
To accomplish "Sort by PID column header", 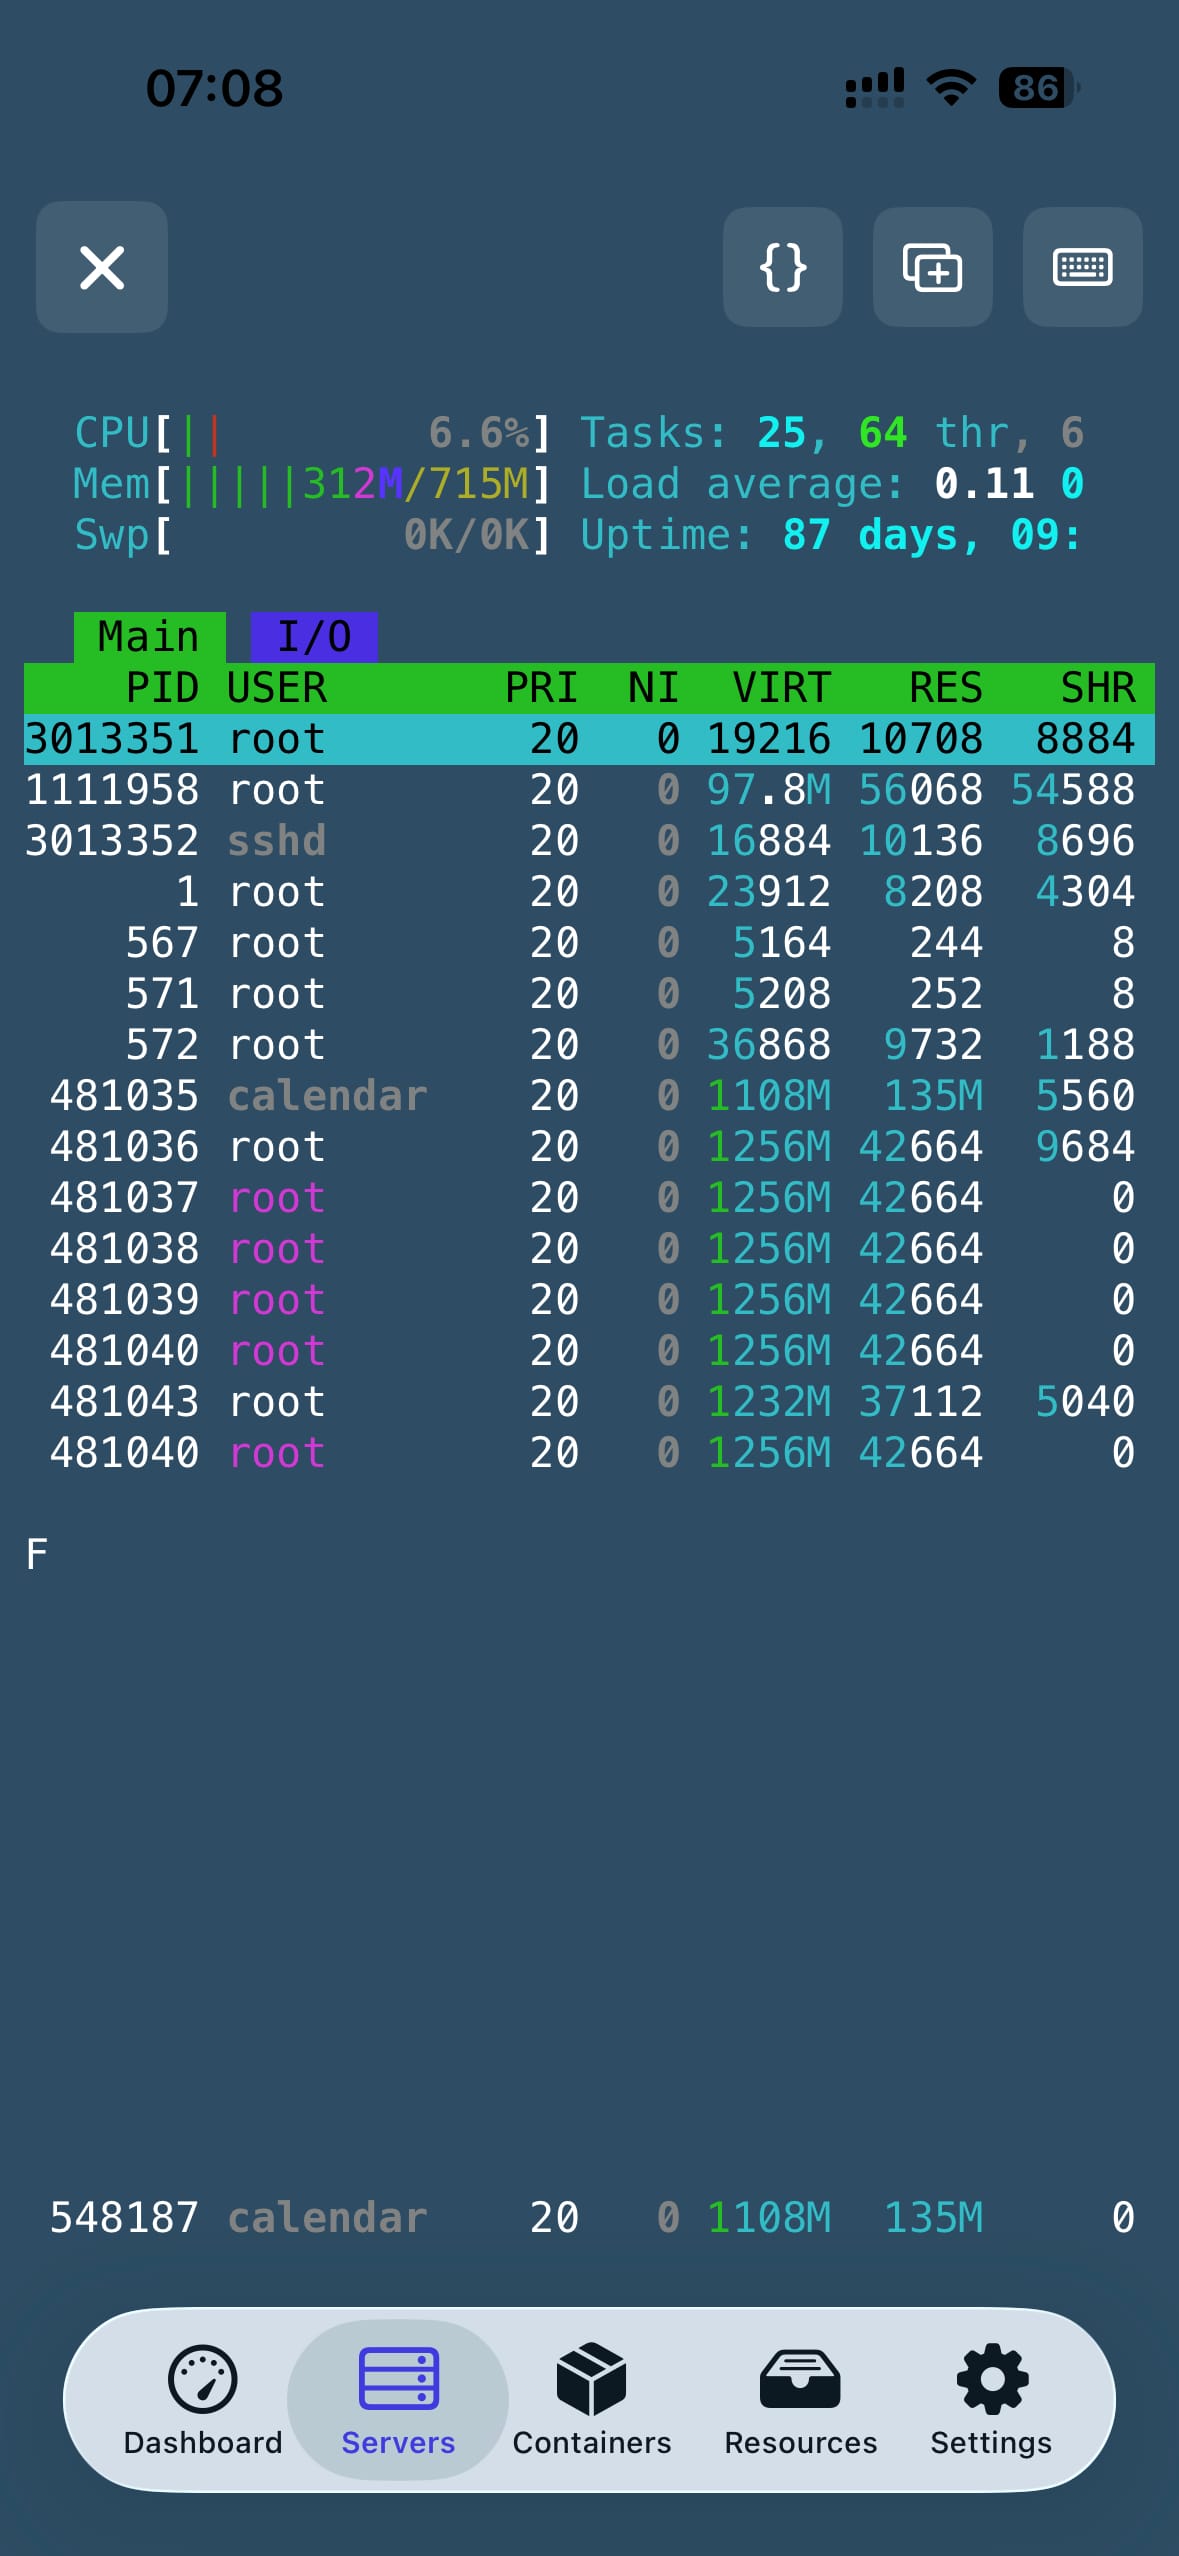I will (x=162, y=688).
